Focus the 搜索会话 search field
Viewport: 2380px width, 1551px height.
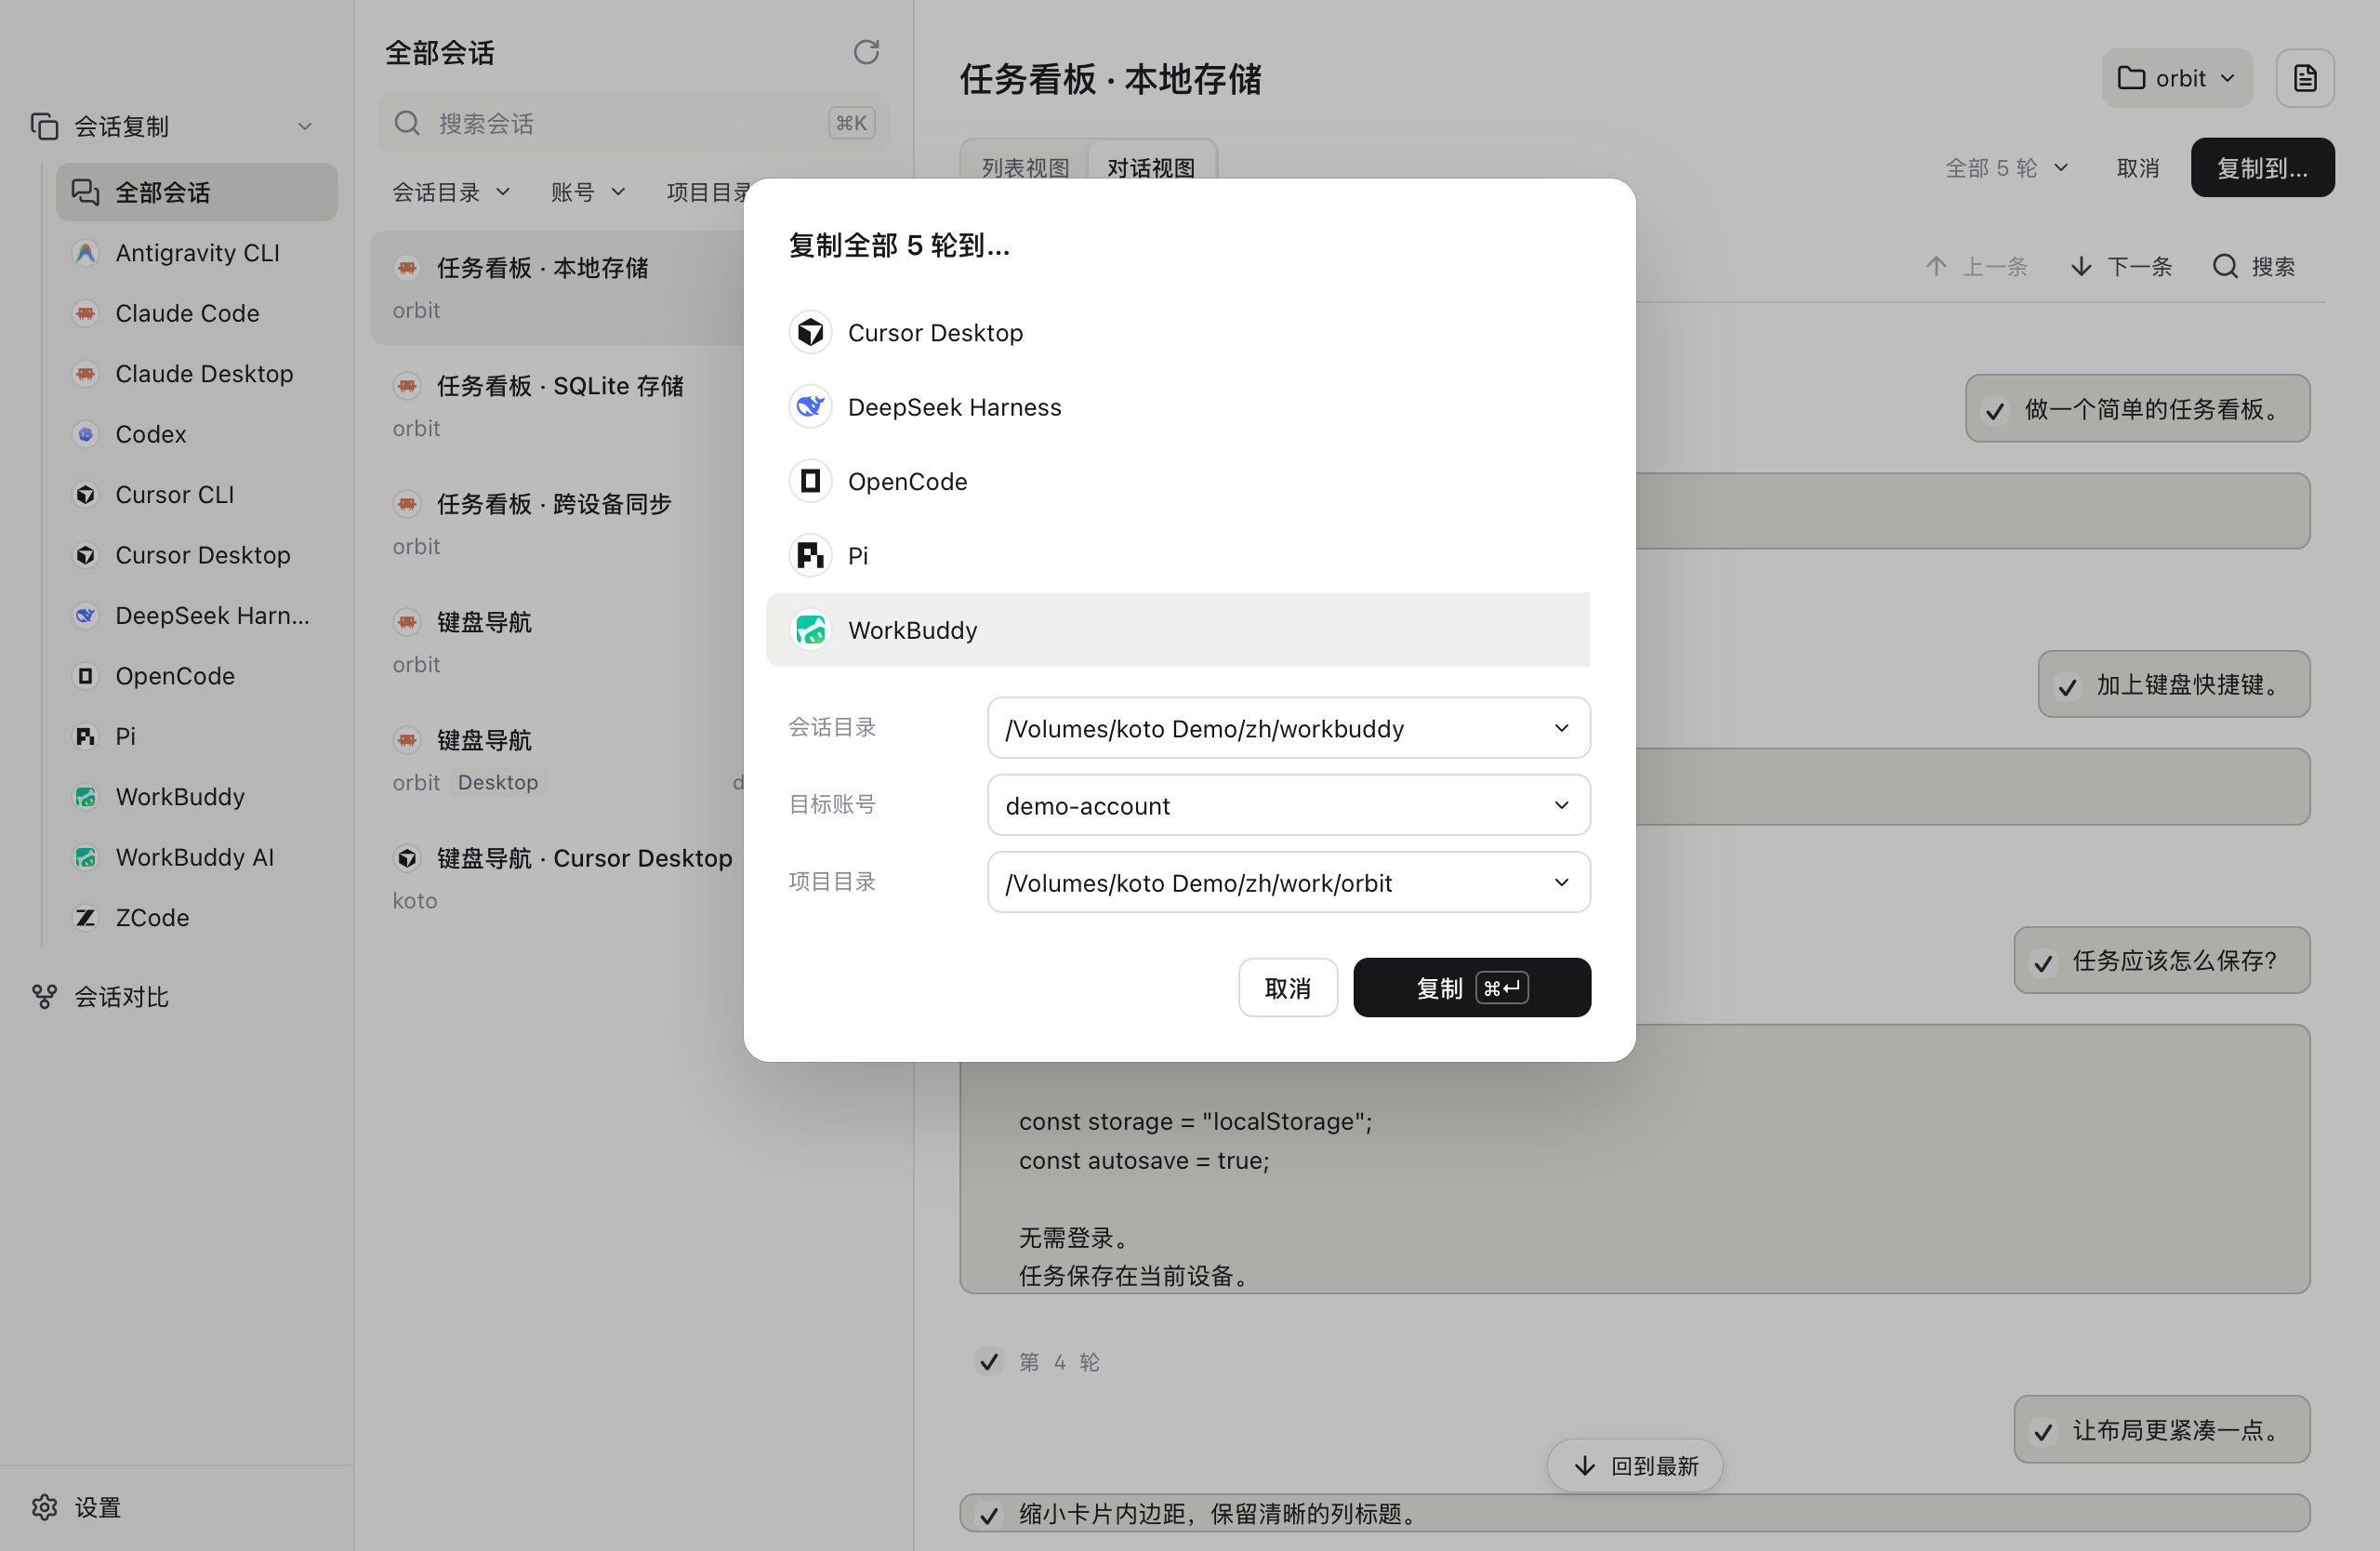[633, 123]
